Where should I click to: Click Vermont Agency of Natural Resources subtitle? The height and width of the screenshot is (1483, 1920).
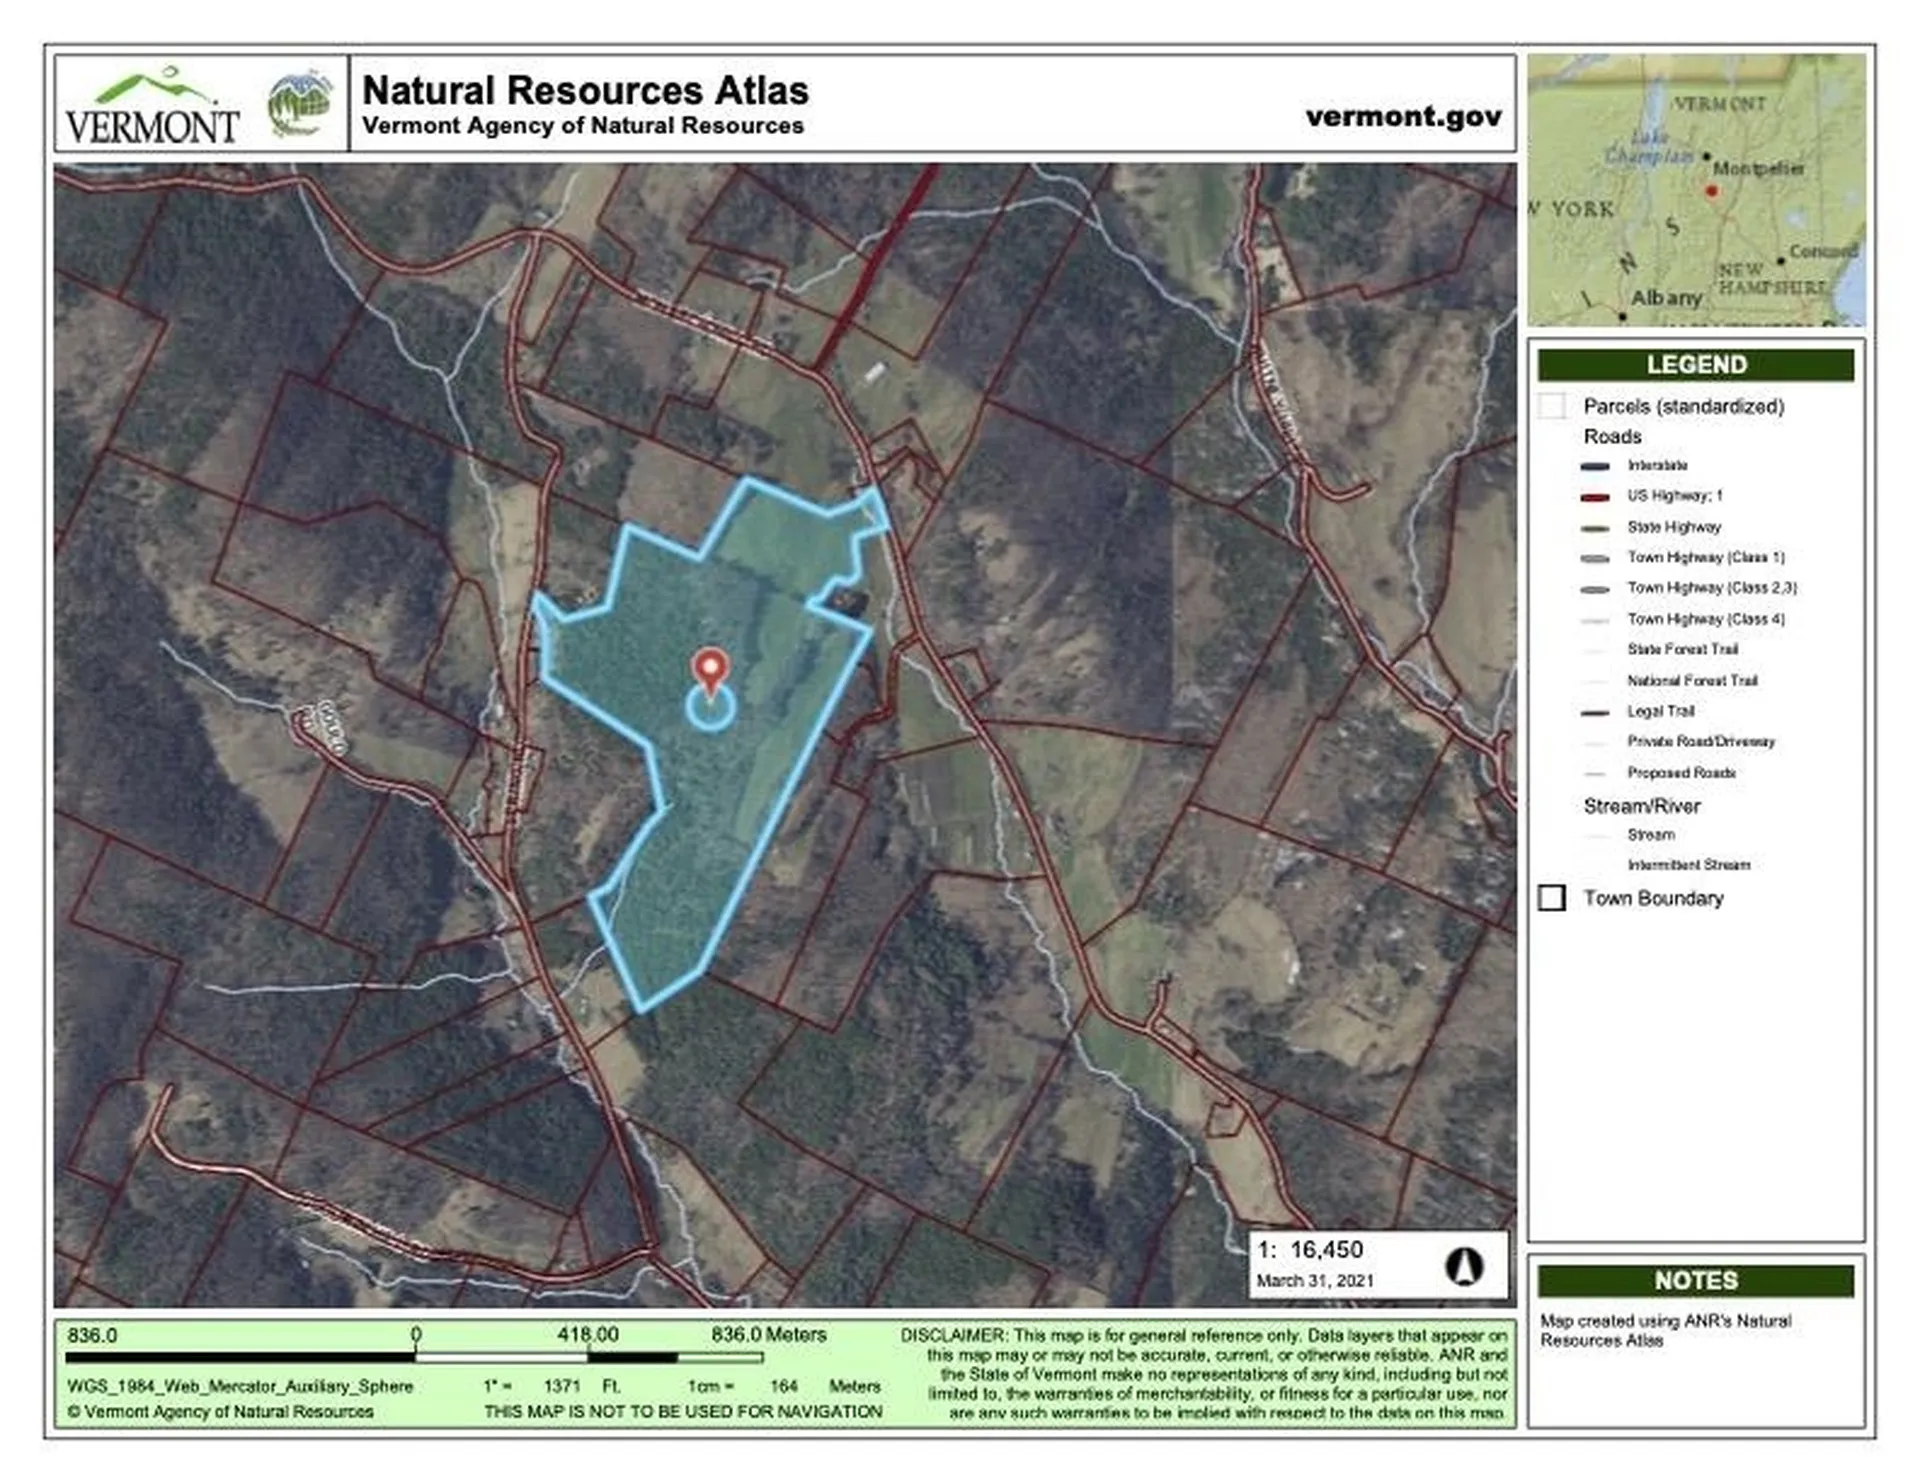583,126
